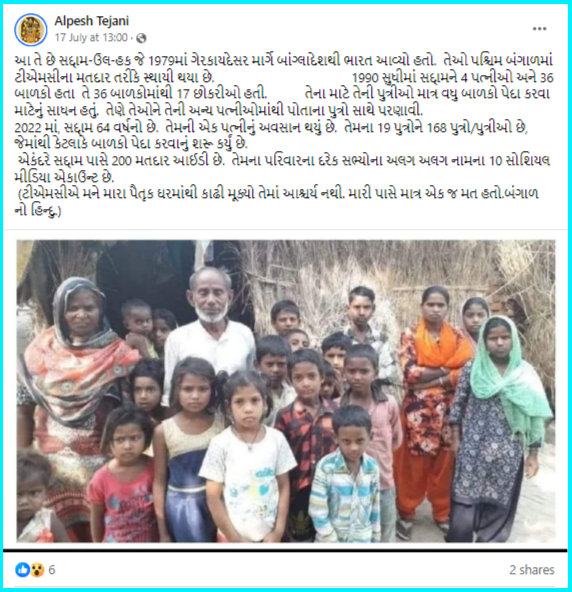572x592 pixels.
Task: Open the three-dots post options menu
Action: [x=540, y=29]
